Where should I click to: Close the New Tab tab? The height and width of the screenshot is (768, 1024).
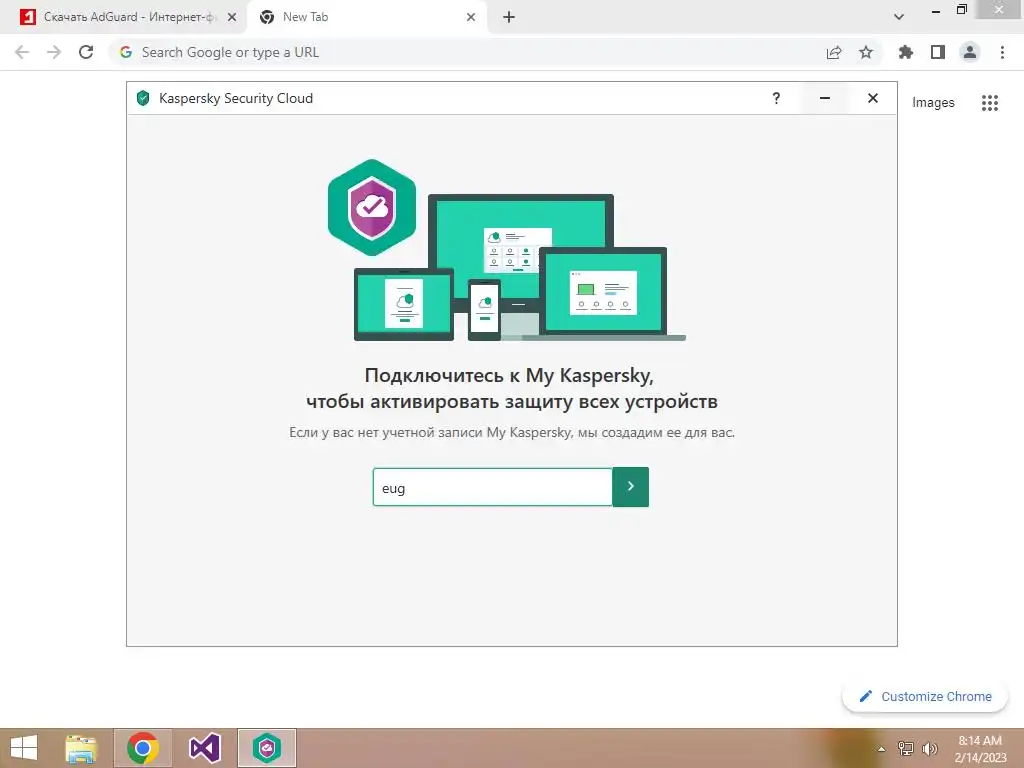pos(471,18)
